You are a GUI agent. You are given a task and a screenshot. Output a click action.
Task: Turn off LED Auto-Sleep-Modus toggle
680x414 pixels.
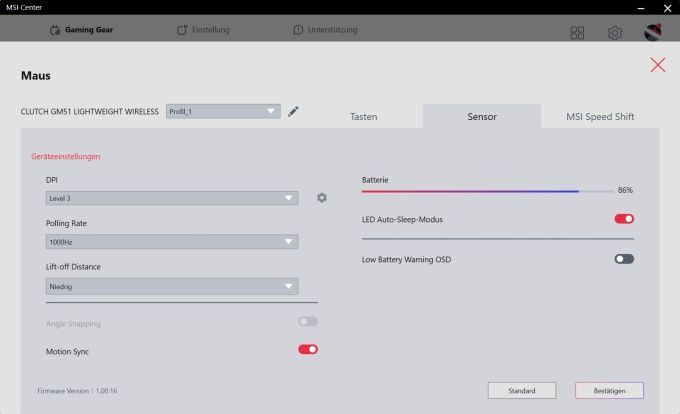coord(624,219)
